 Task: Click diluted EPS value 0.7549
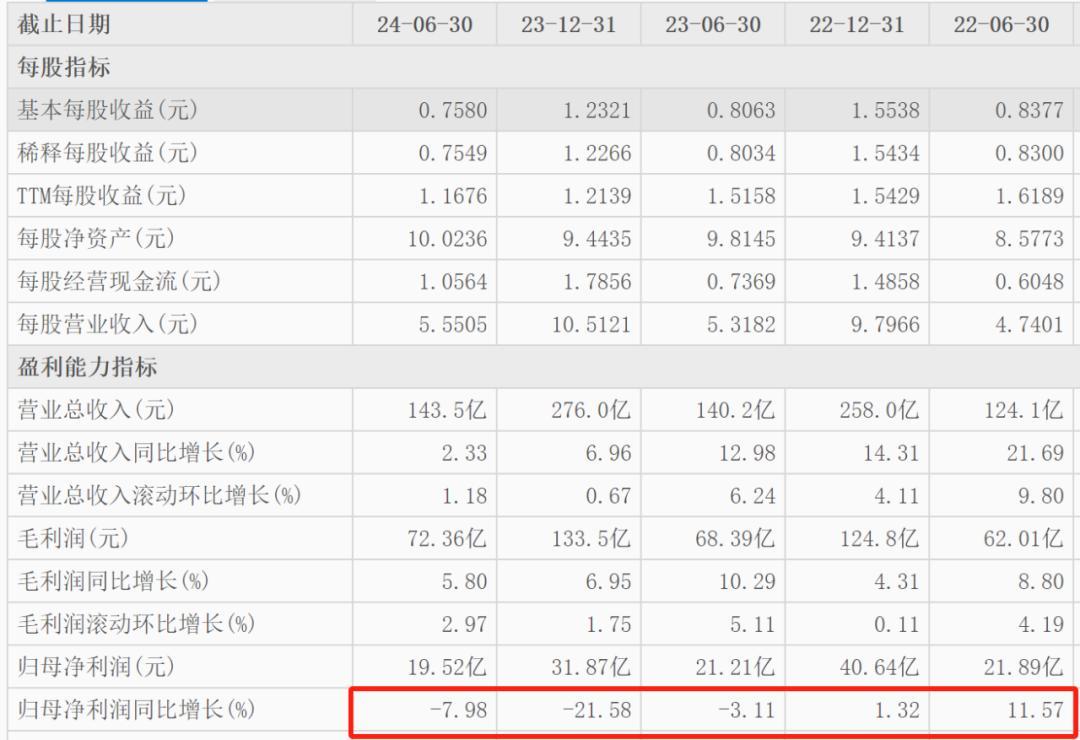pos(453,153)
